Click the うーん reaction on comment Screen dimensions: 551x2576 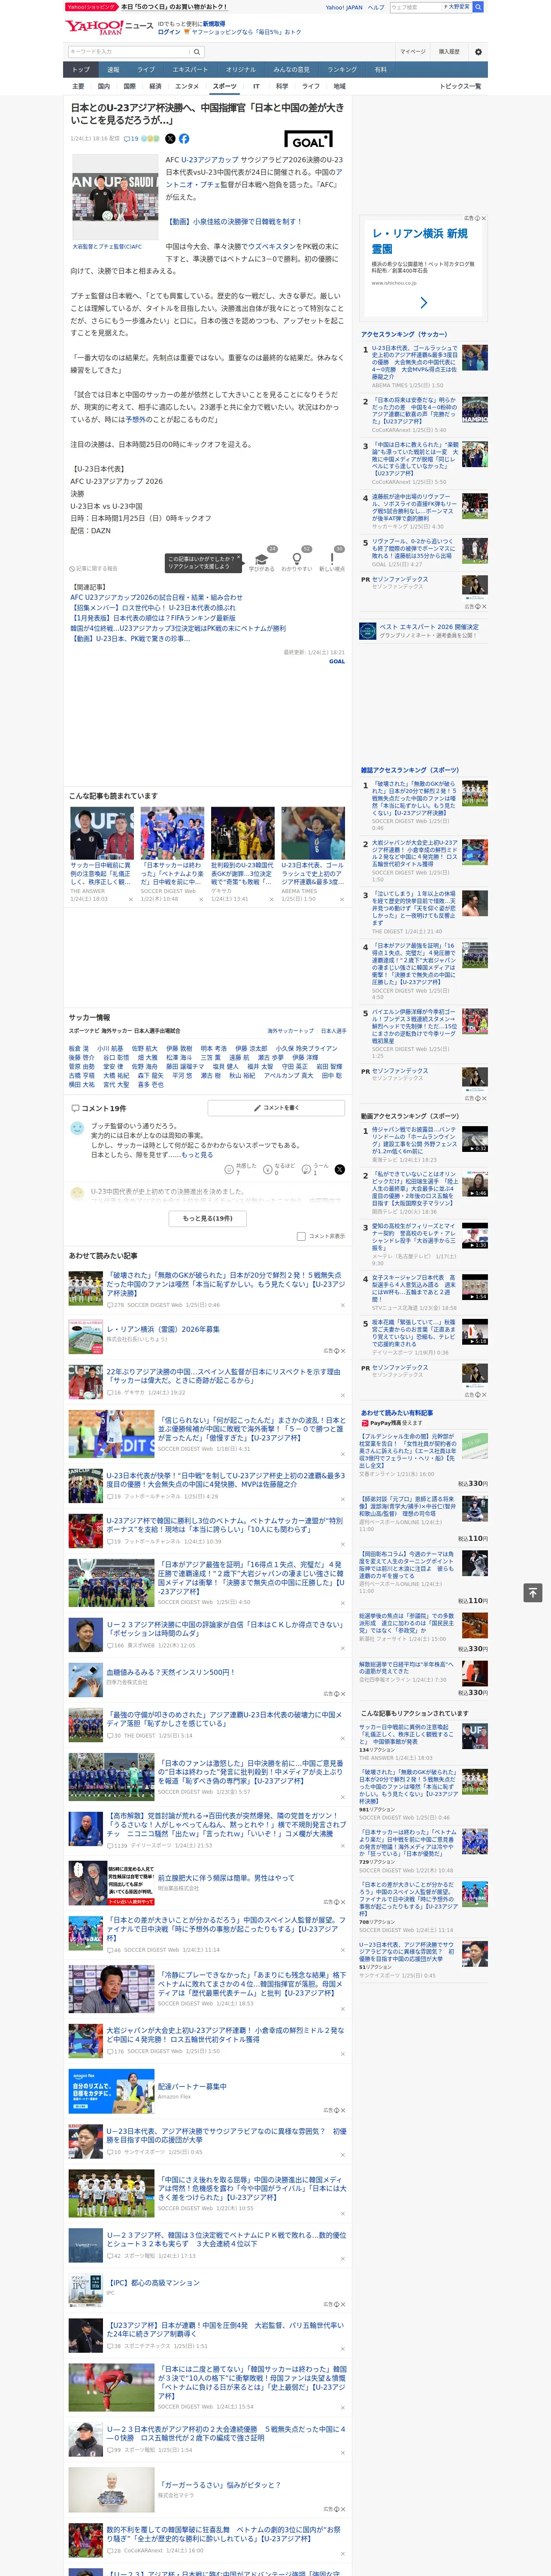click(306, 1170)
